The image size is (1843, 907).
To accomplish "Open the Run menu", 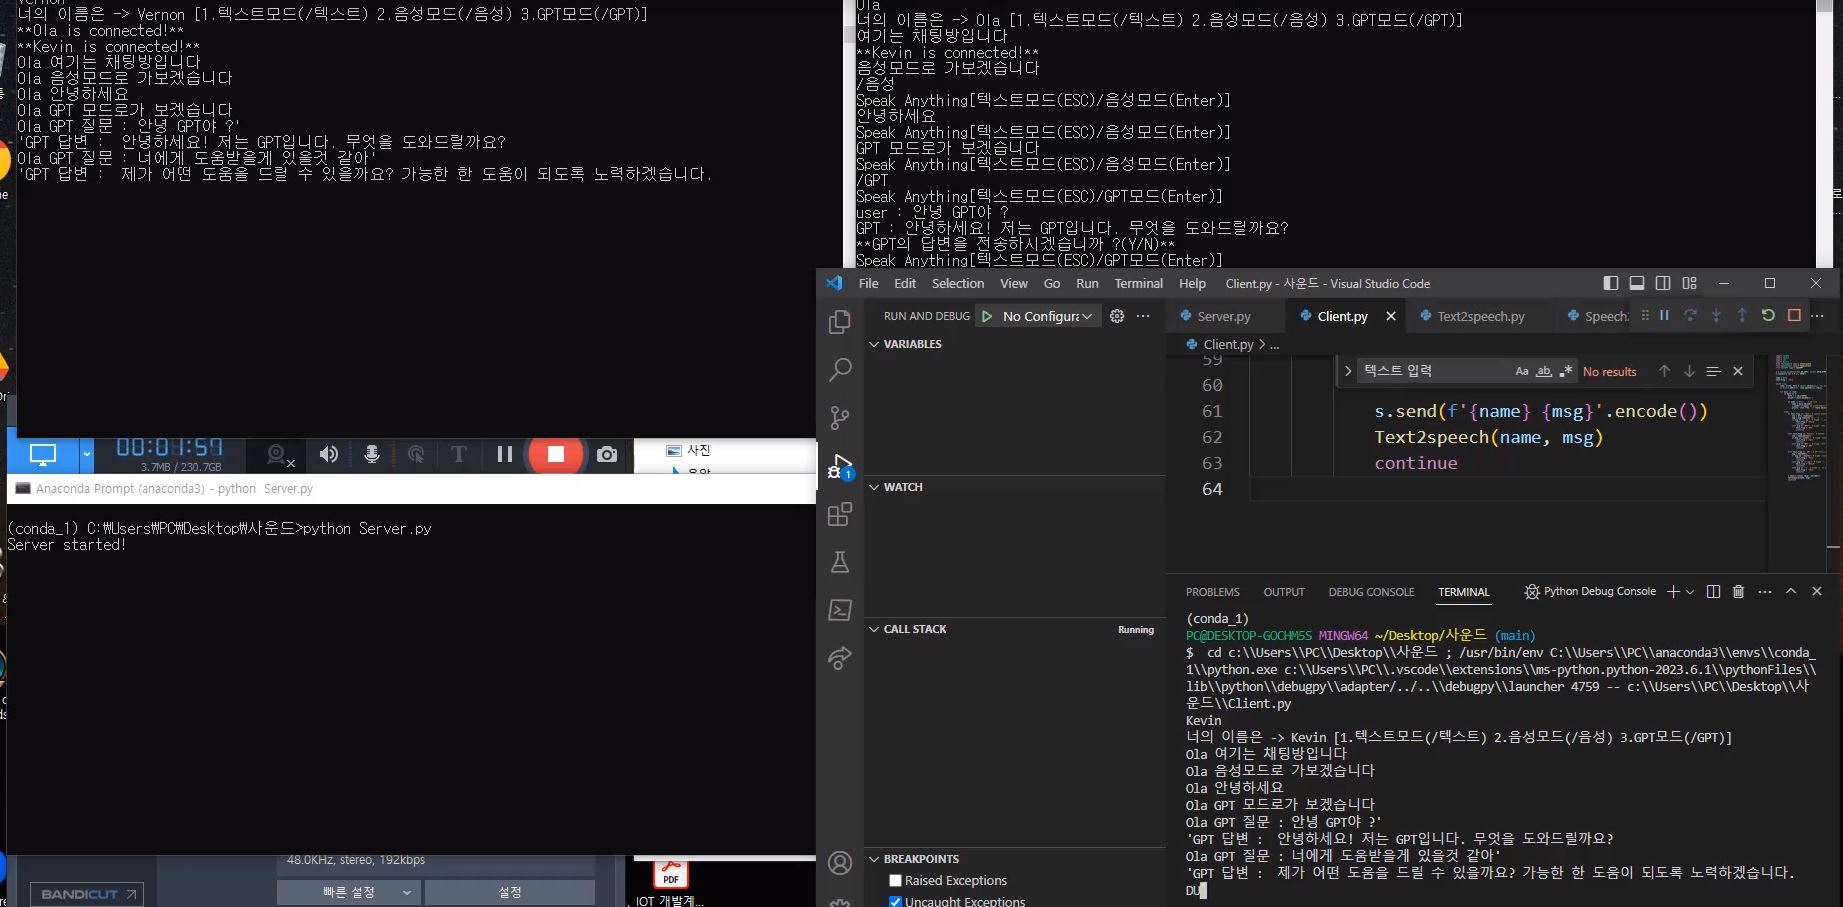I will click(1086, 283).
